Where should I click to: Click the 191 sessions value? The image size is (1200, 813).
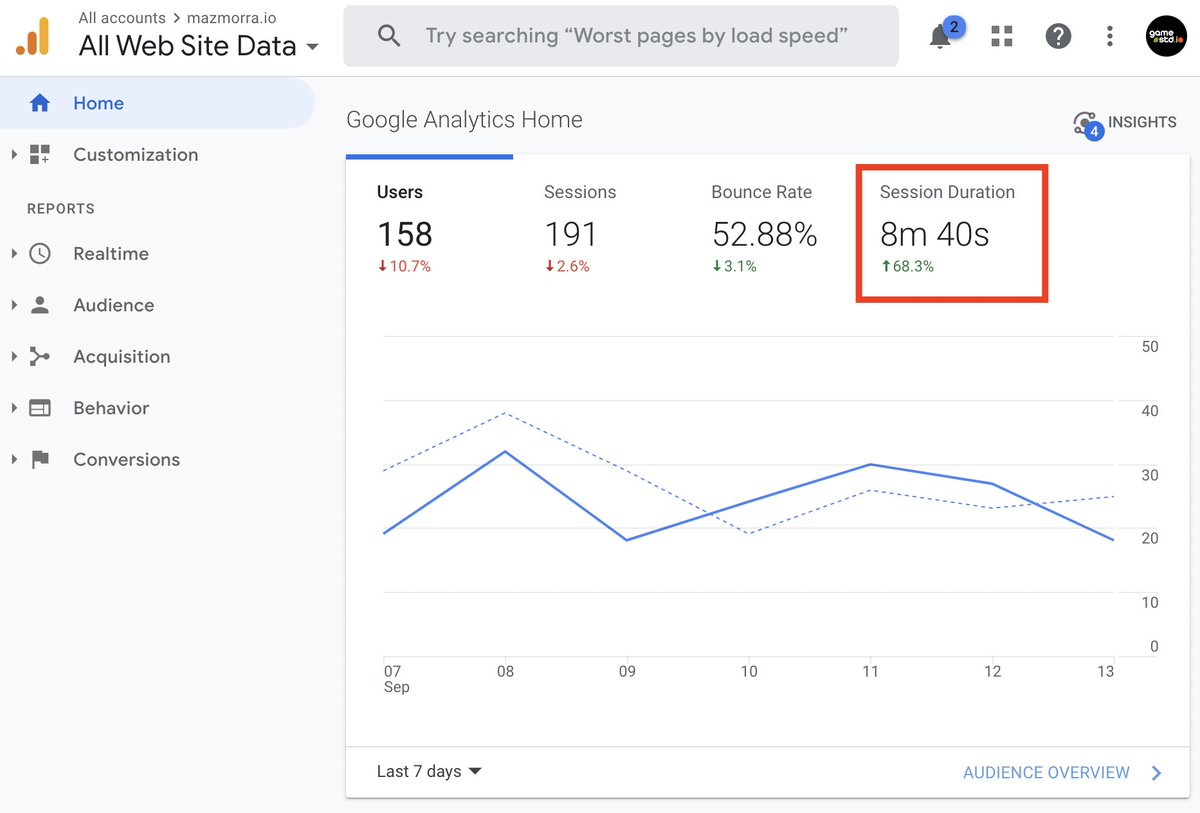(x=570, y=234)
